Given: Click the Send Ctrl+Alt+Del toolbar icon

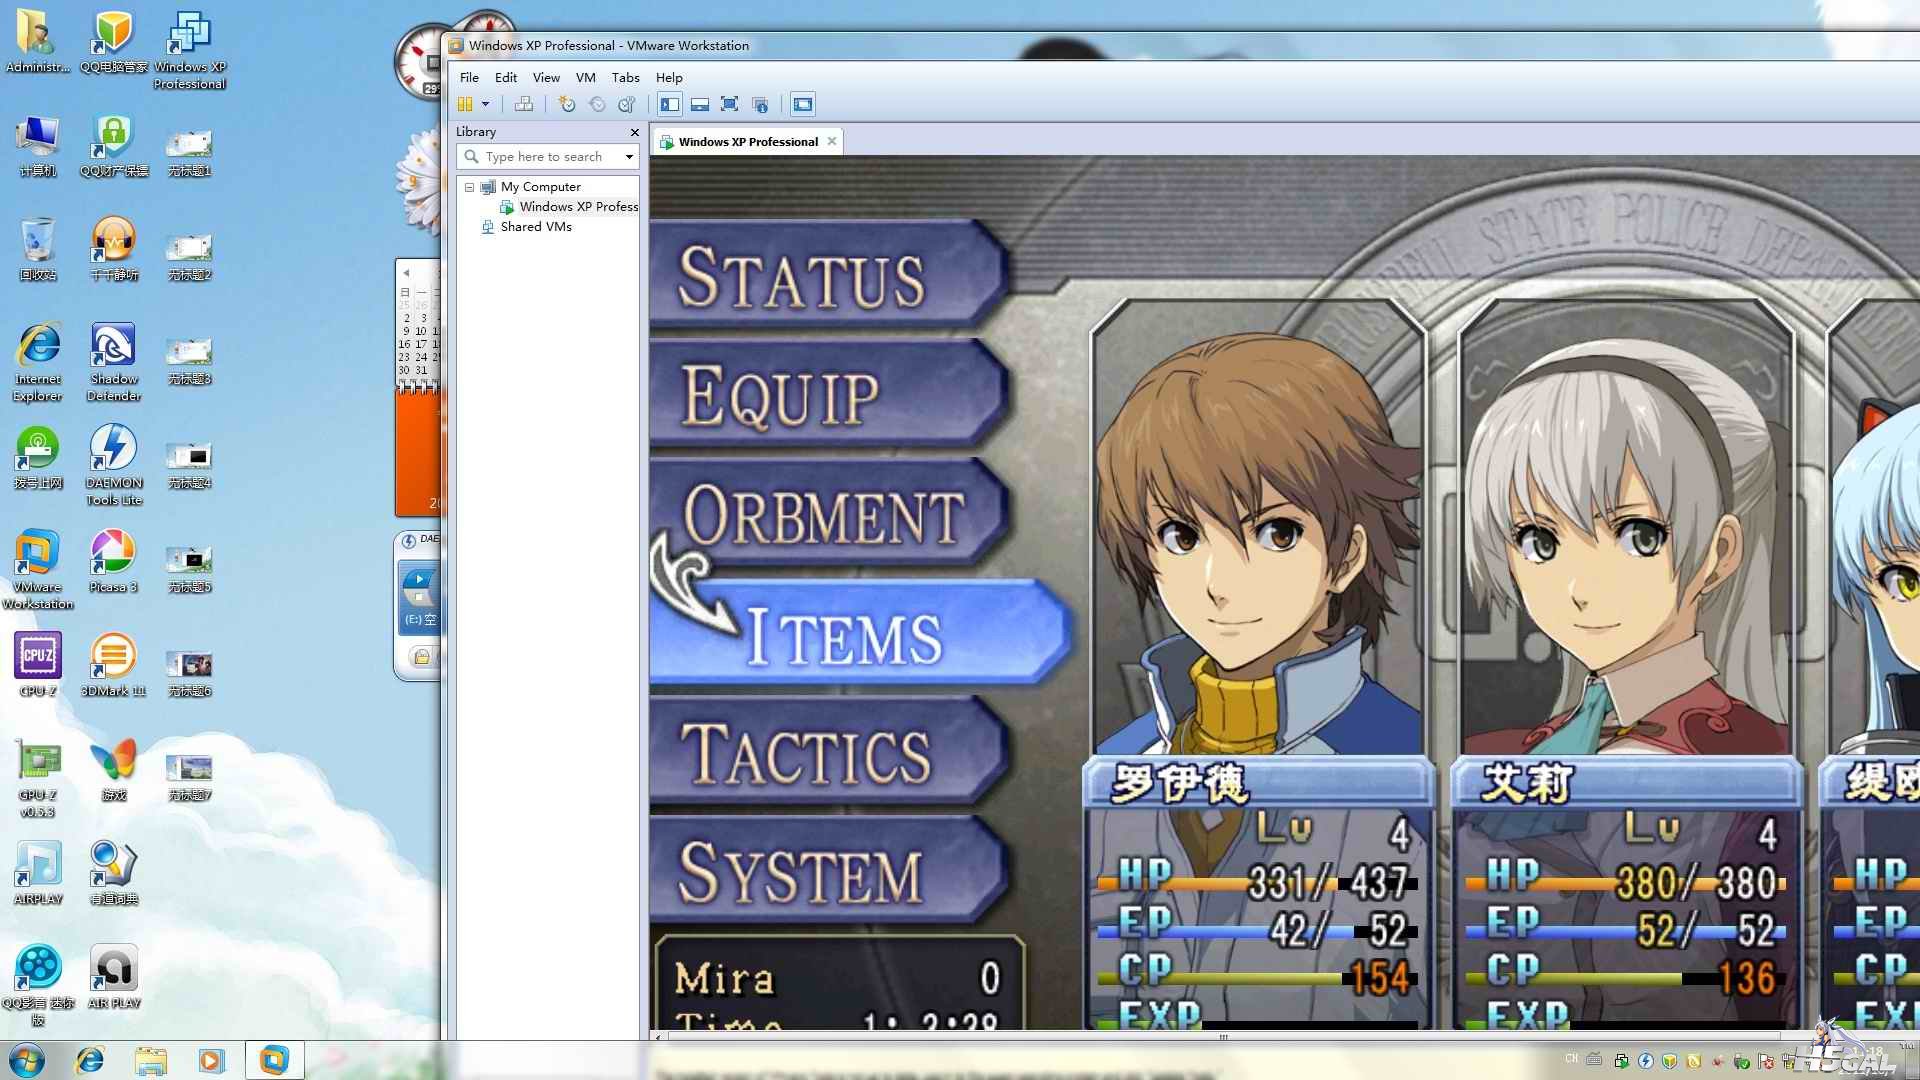Looking at the screenshot, I should click(523, 104).
